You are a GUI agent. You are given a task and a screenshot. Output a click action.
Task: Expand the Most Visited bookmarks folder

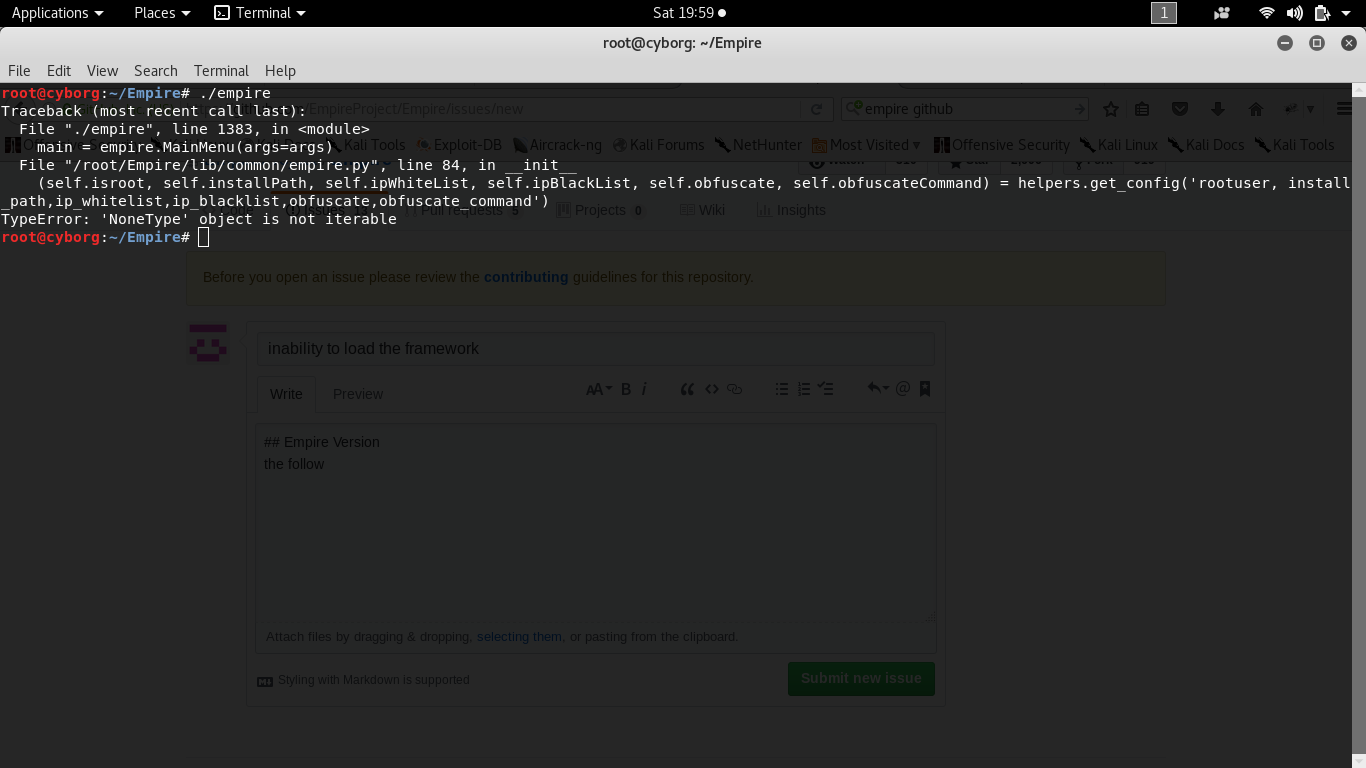click(866, 144)
